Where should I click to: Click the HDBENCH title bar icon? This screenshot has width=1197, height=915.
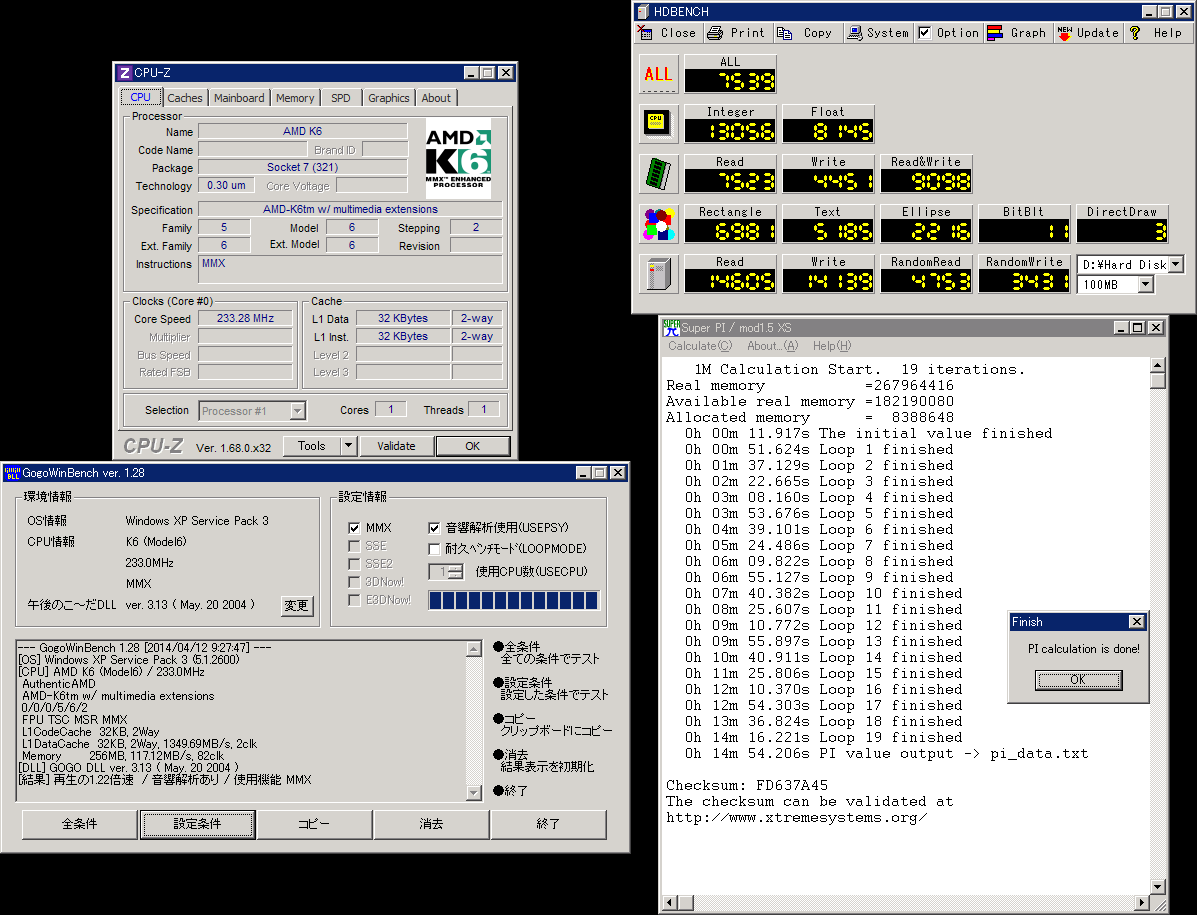click(644, 11)
